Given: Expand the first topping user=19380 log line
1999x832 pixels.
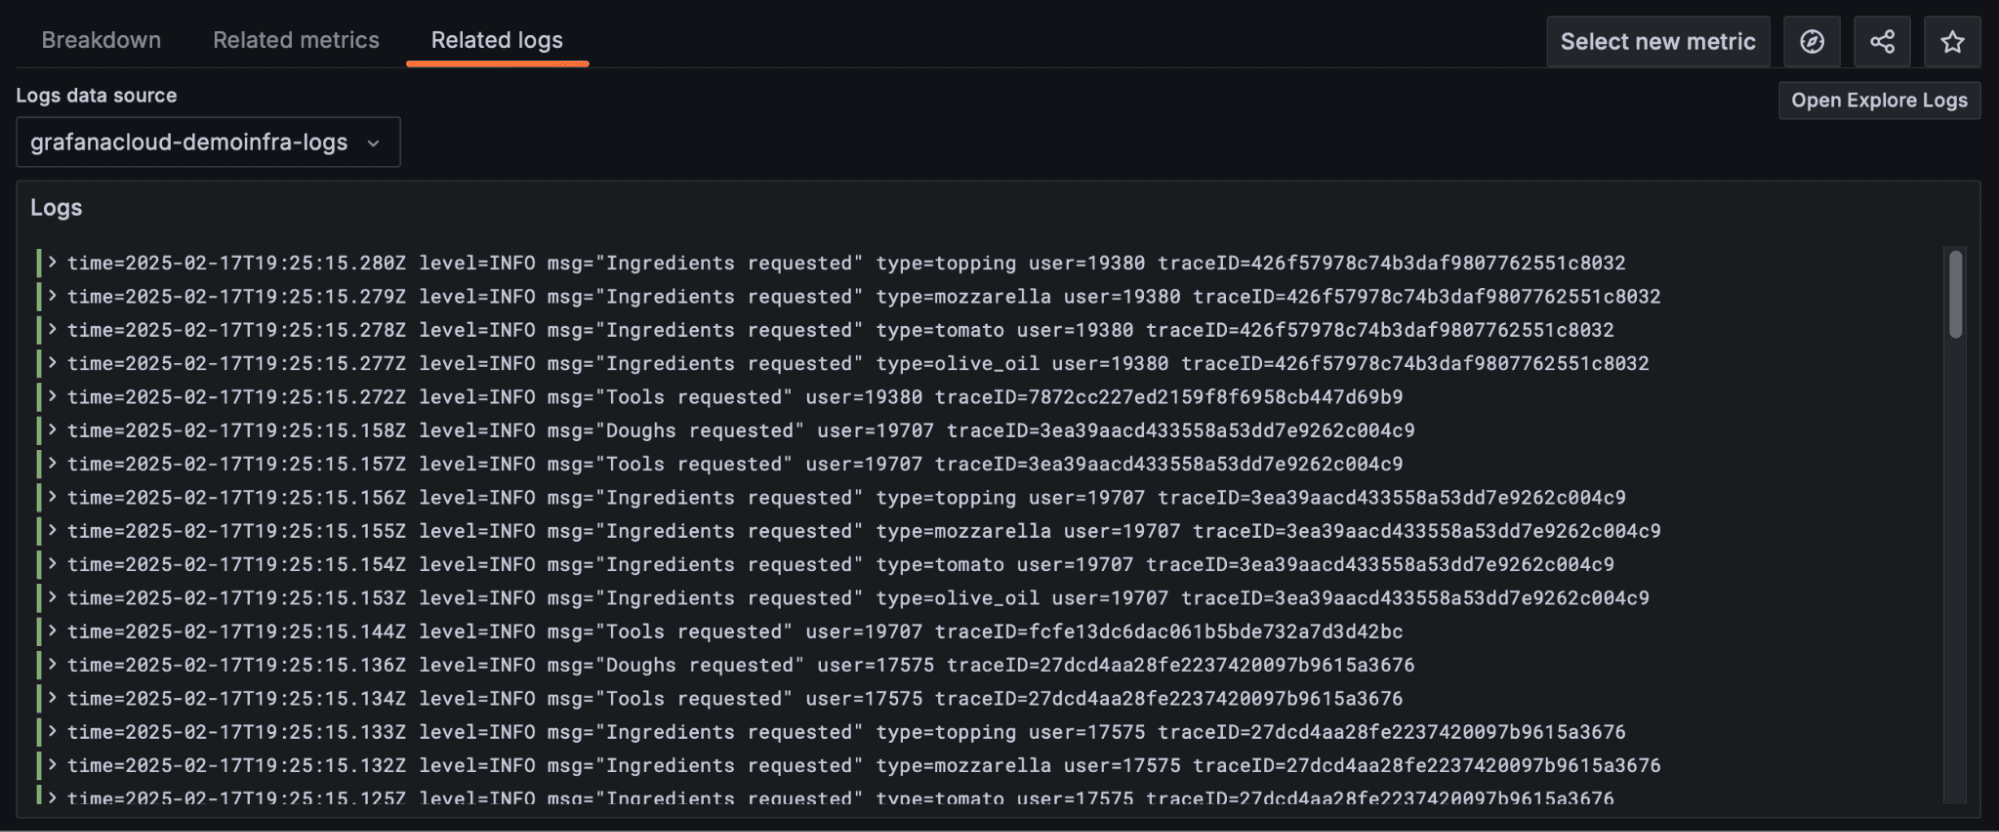Looking at the screenshot, I should click(51, 263).
